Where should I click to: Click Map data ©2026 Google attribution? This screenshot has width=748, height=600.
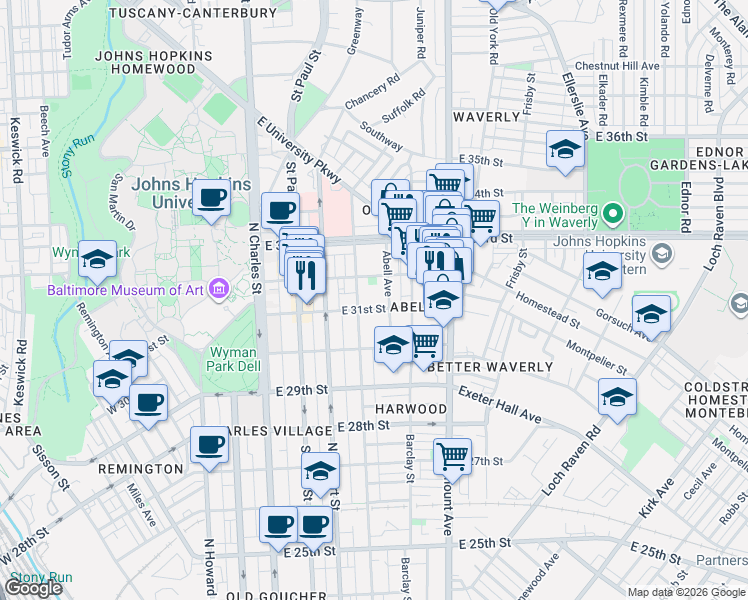686,592
